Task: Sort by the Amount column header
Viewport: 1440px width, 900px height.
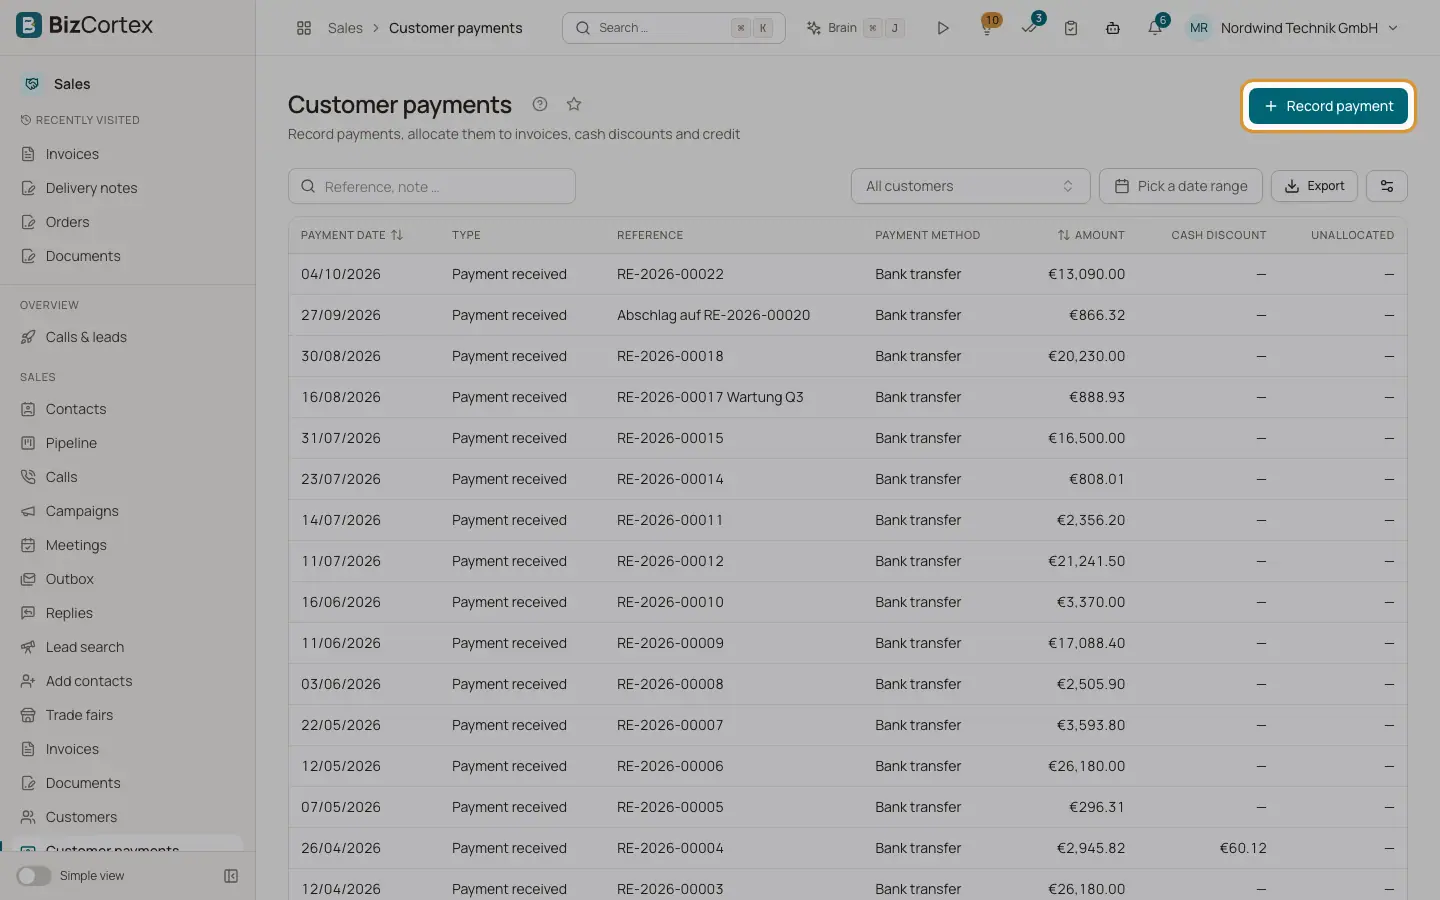Action: (x=1091, y=235)
